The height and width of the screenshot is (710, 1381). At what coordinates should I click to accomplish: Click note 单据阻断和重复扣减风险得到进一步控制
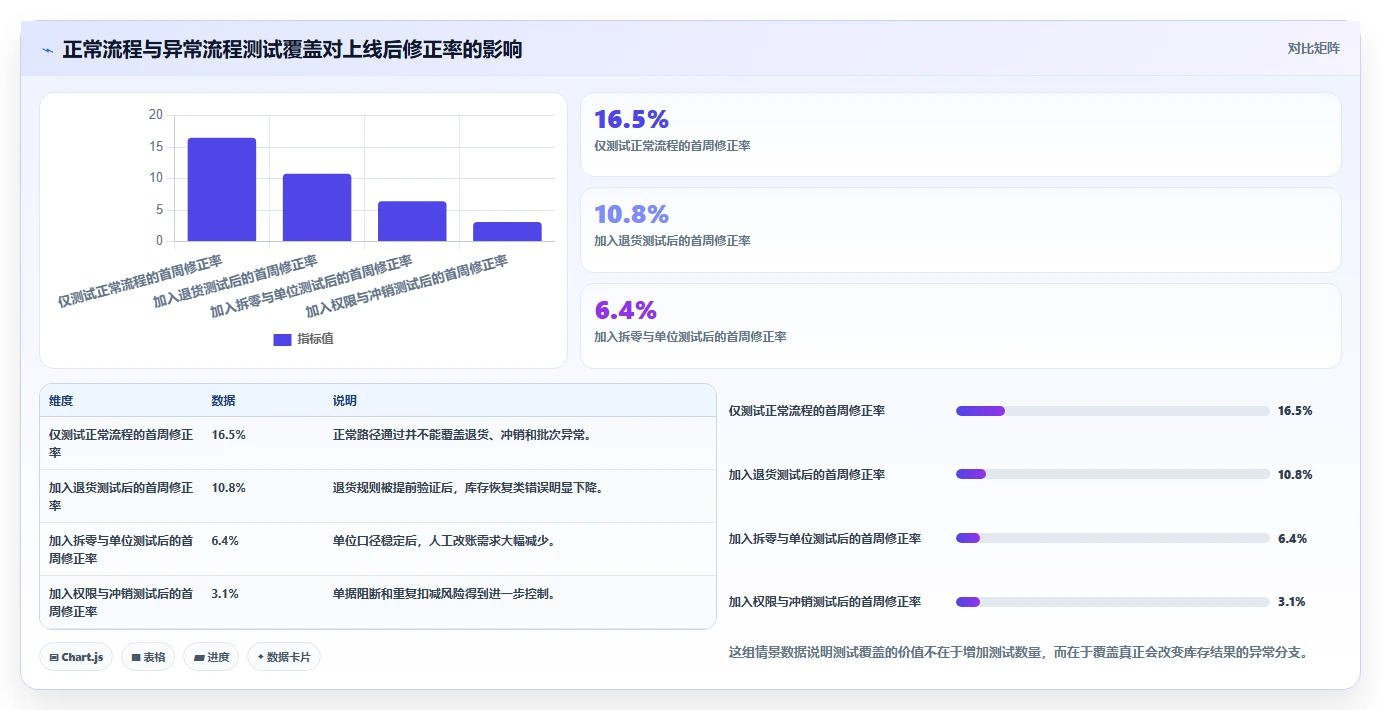(445, 594)
